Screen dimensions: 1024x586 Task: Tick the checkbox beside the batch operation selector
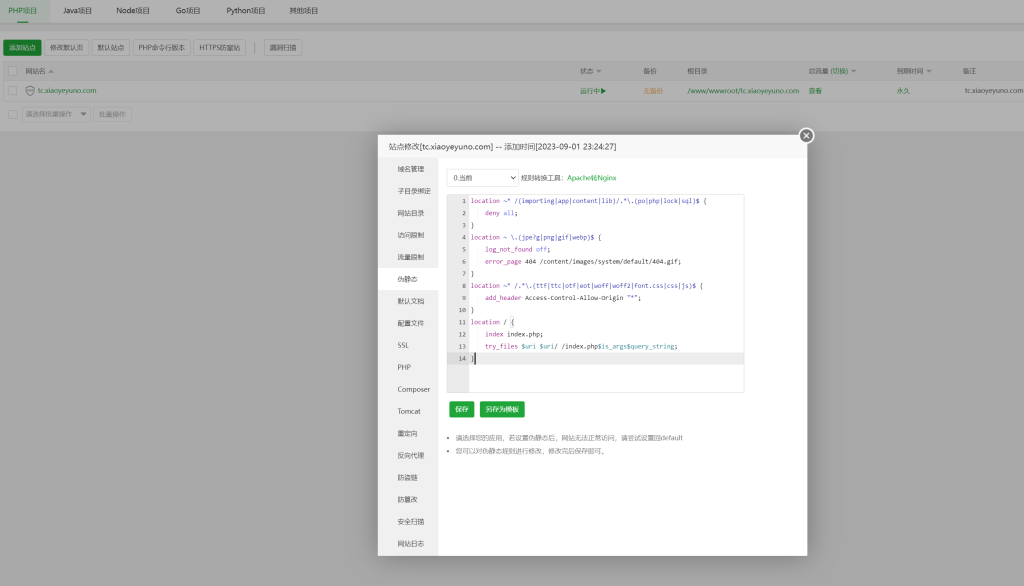pyautogui.click(x=12, y=114)
